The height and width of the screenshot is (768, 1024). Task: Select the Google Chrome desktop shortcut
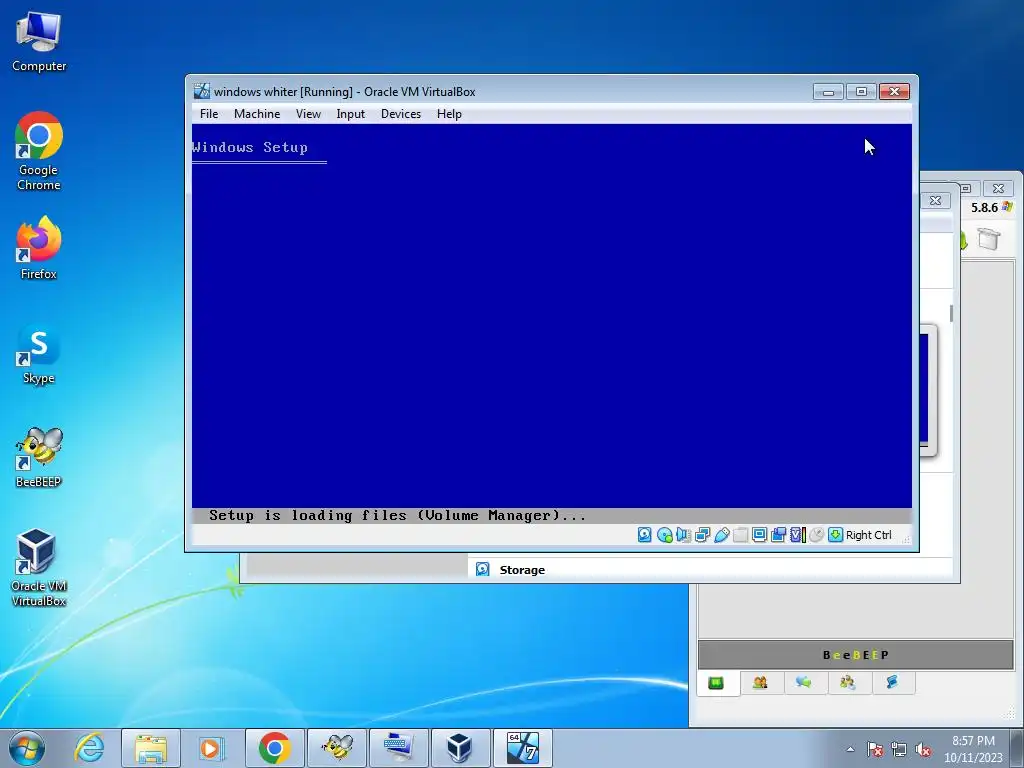pos(39,152)
